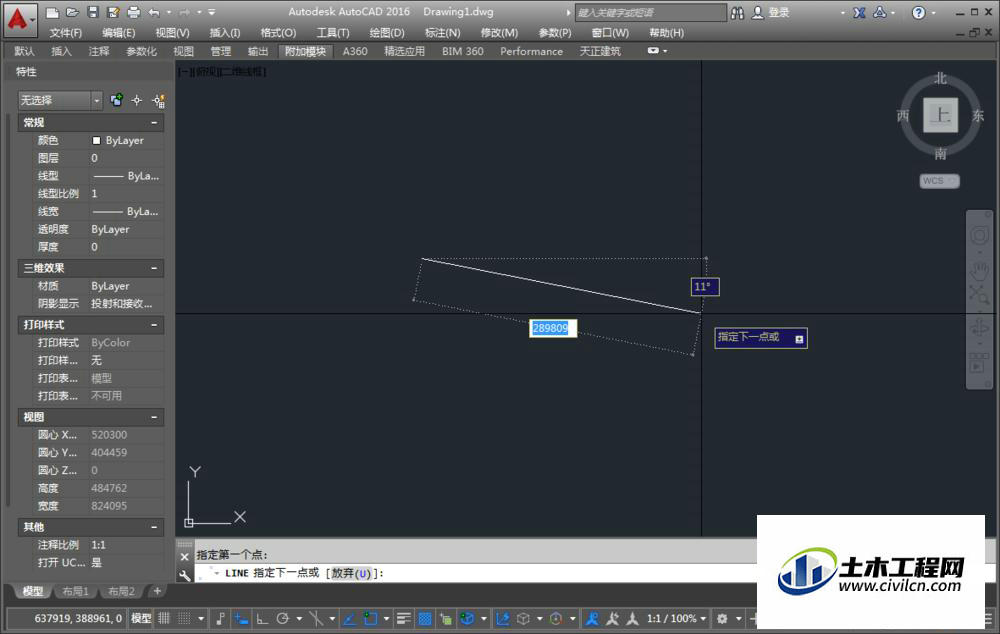
Task: Collapse the 三维效果 properties section
Action: [x=154, y=269]
